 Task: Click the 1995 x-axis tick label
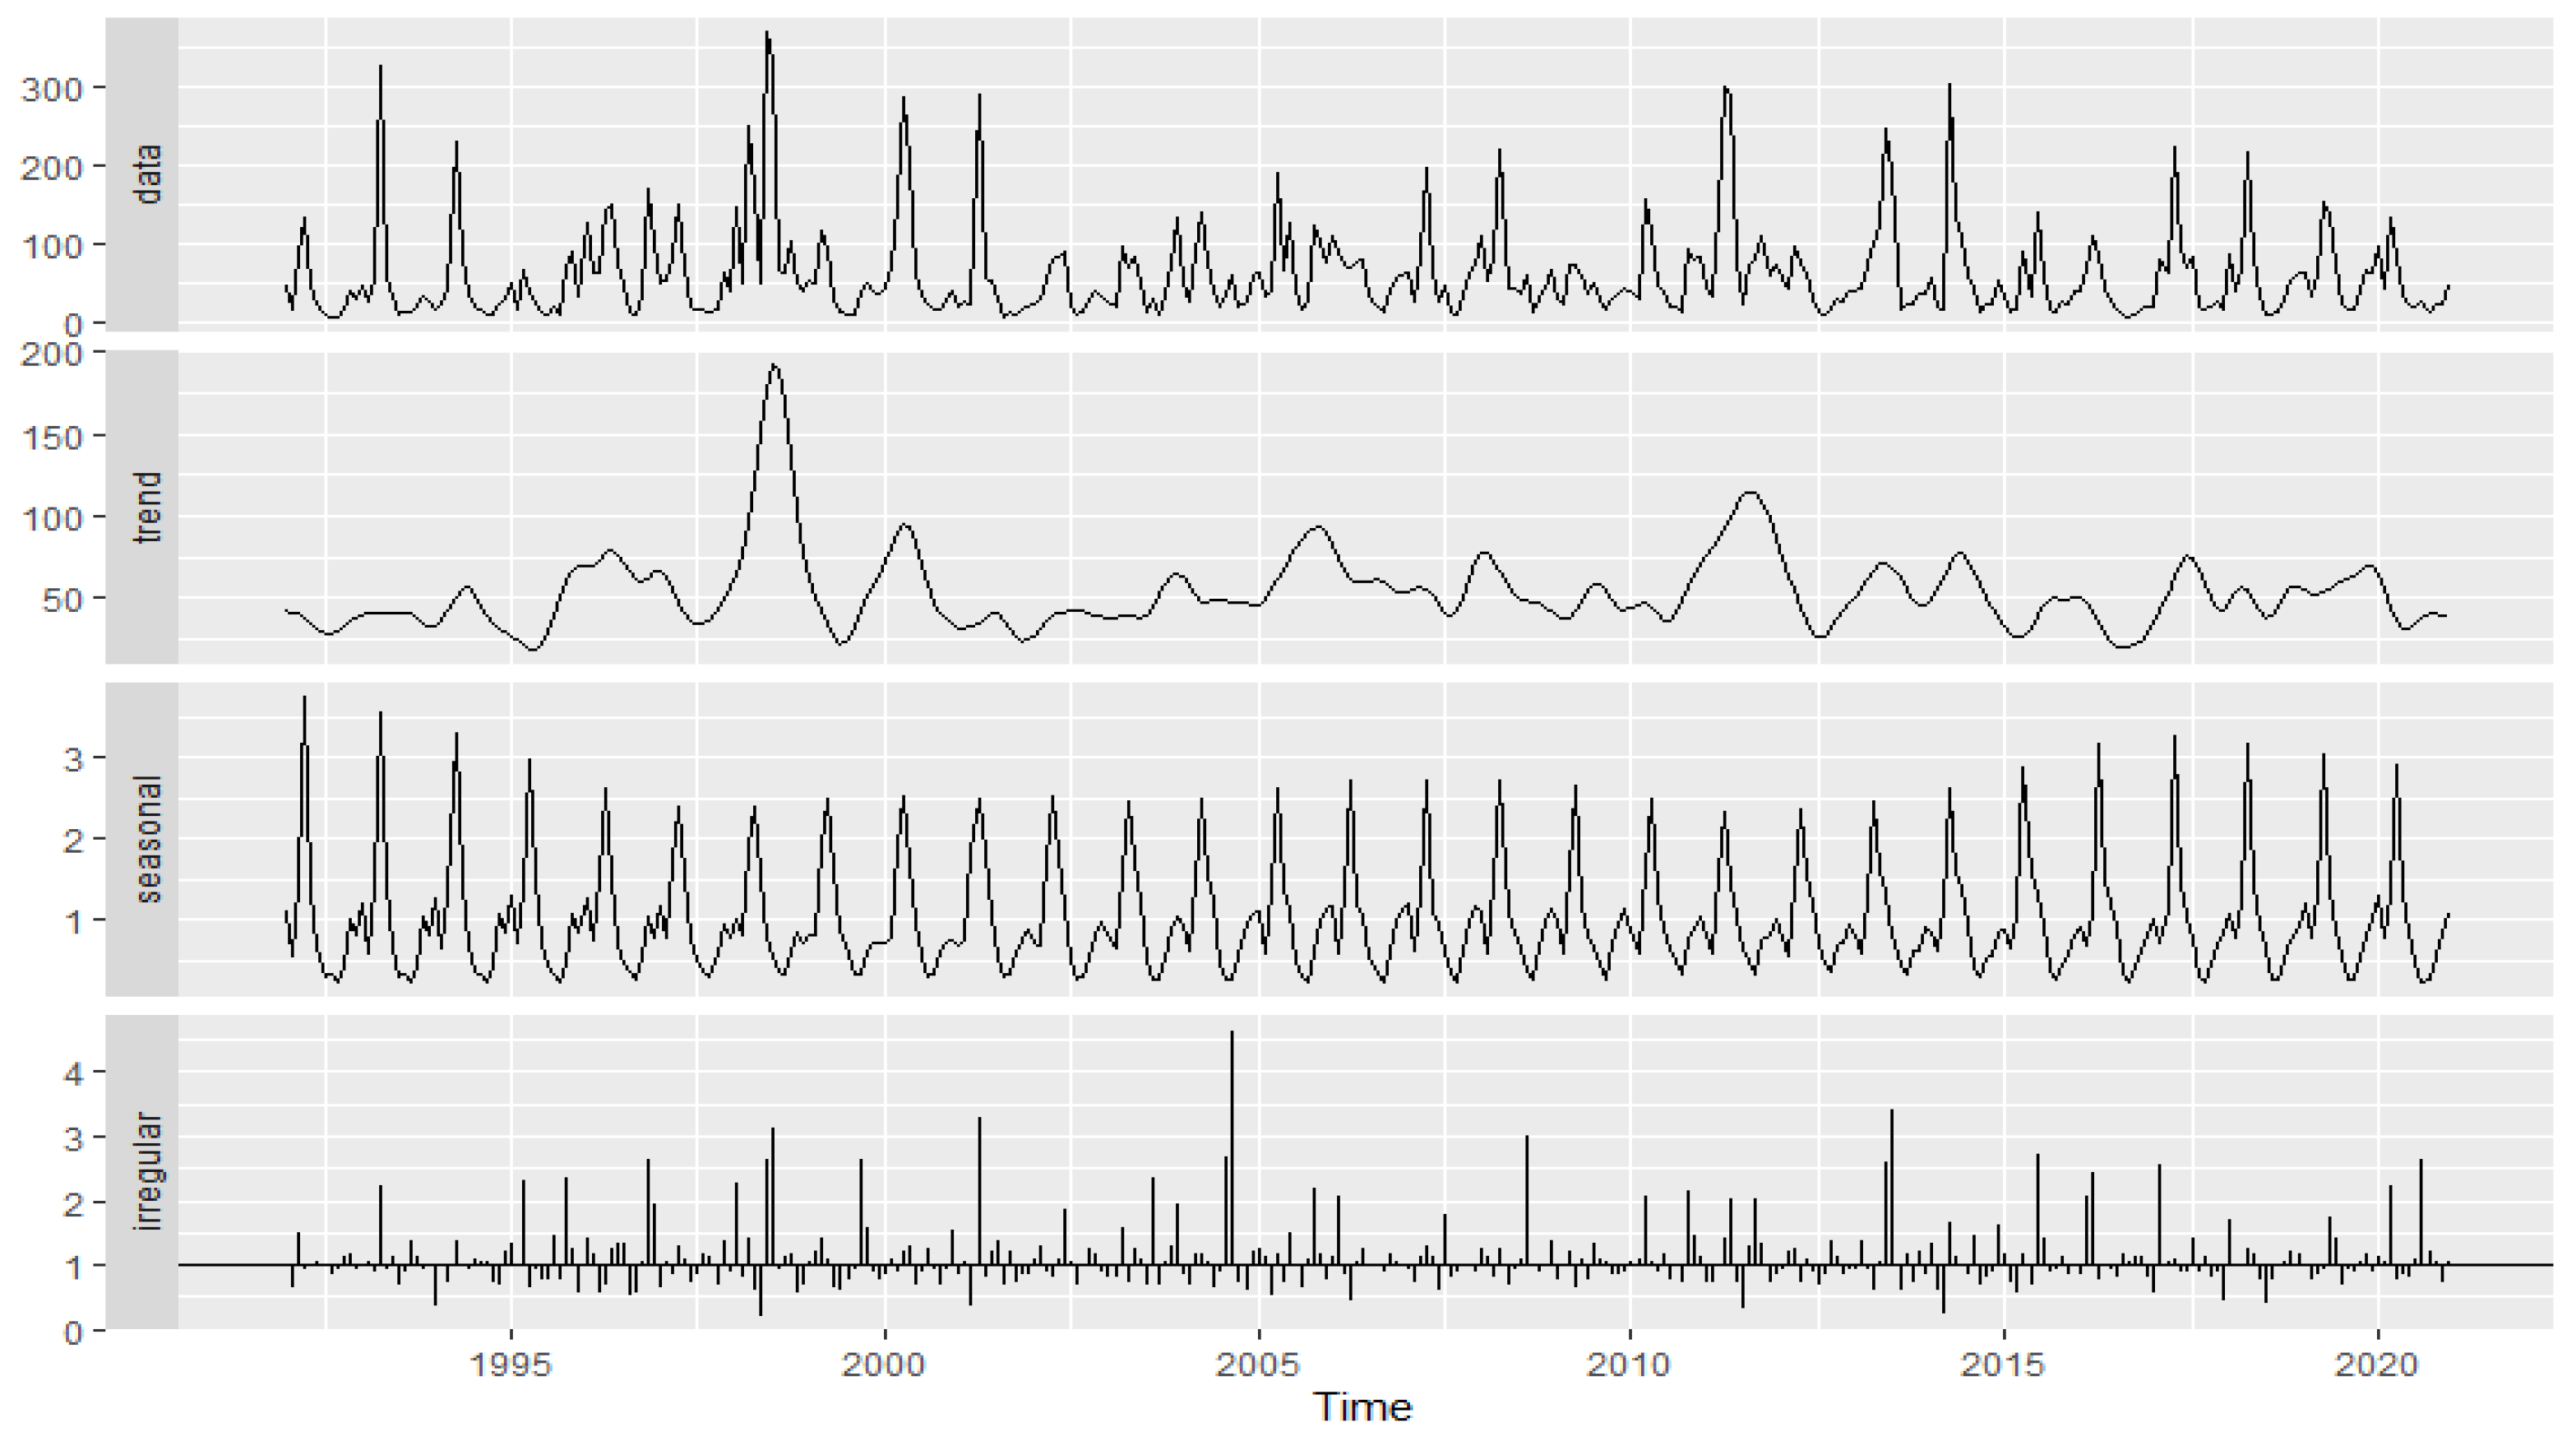511,1365
